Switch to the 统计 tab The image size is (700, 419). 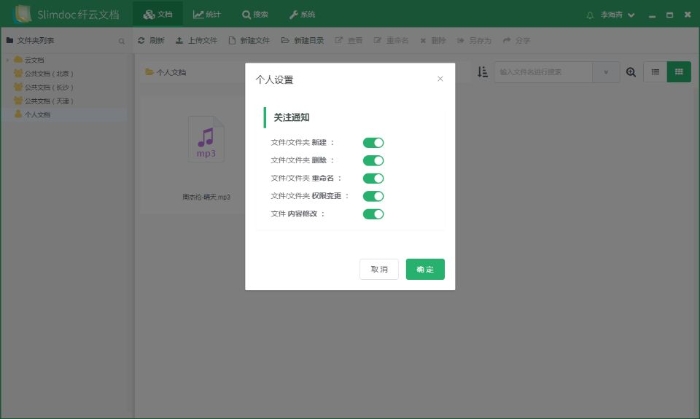208,15
